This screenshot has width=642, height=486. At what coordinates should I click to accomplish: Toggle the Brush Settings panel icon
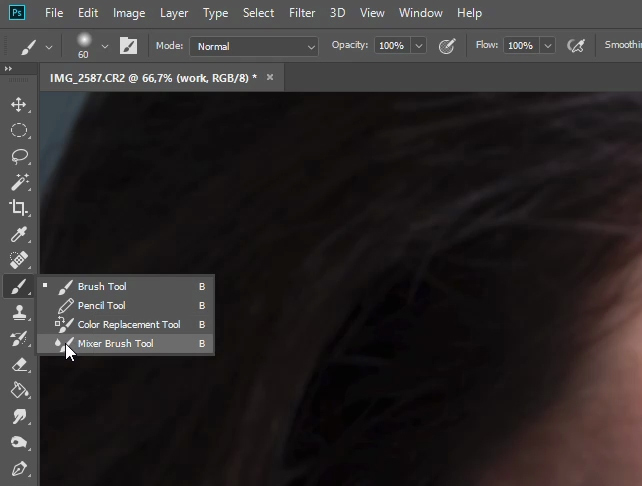[x=128, y=46]
